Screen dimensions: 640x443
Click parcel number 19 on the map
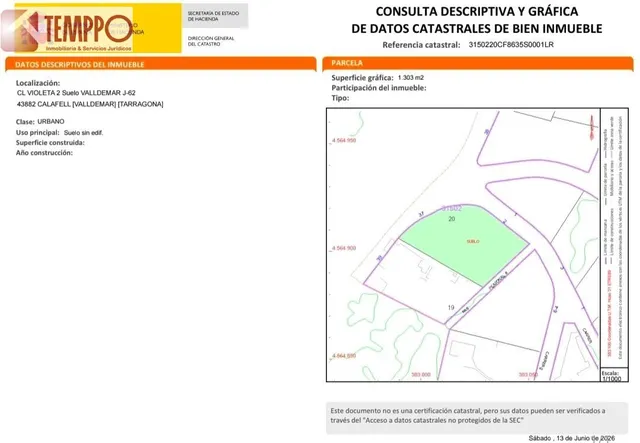(451, 308)
